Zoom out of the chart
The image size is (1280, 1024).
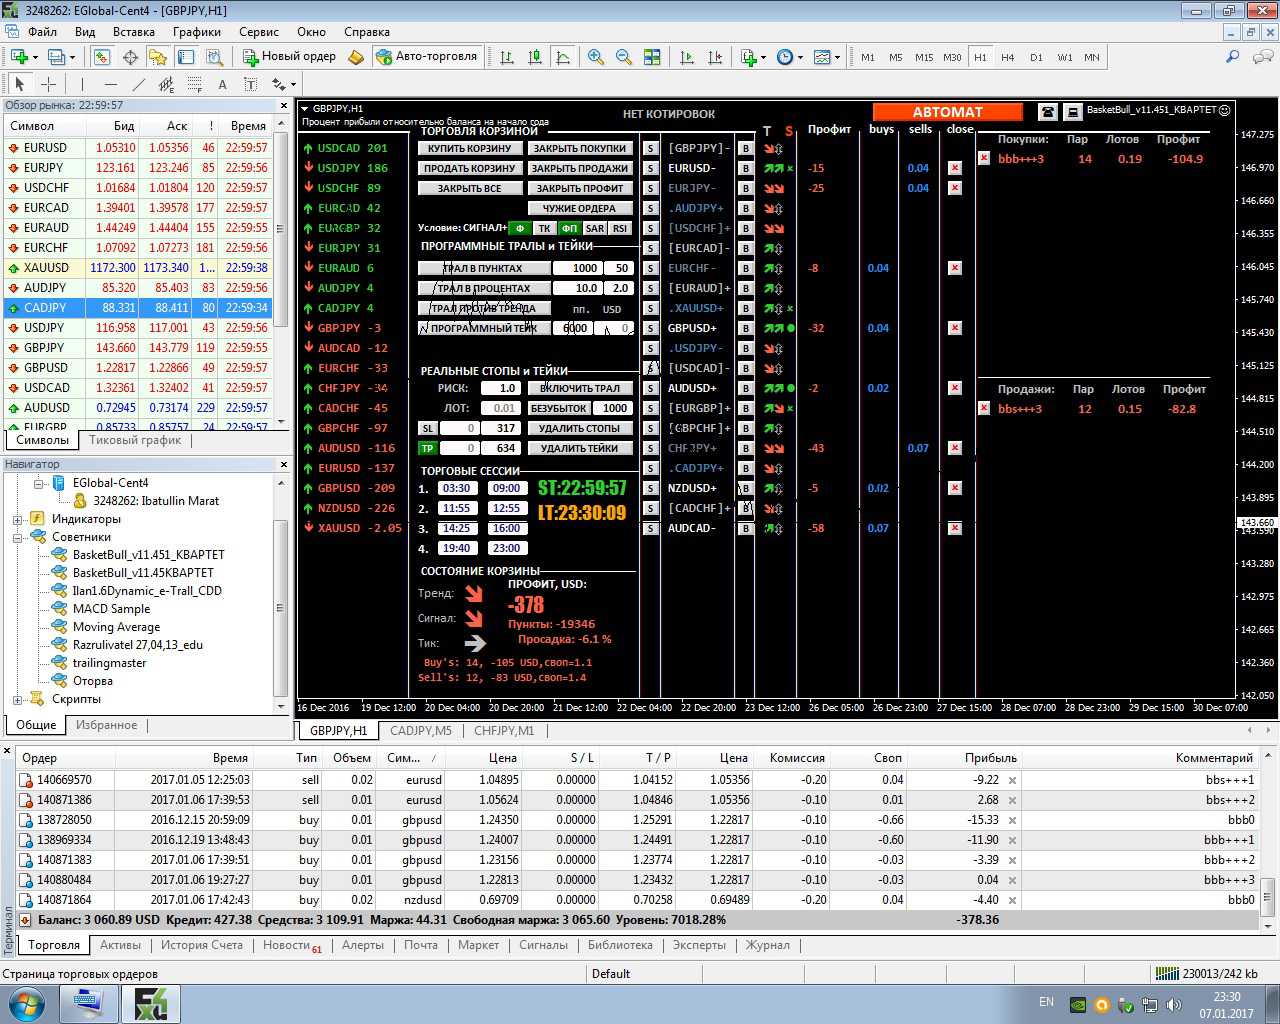coord(624,57)
